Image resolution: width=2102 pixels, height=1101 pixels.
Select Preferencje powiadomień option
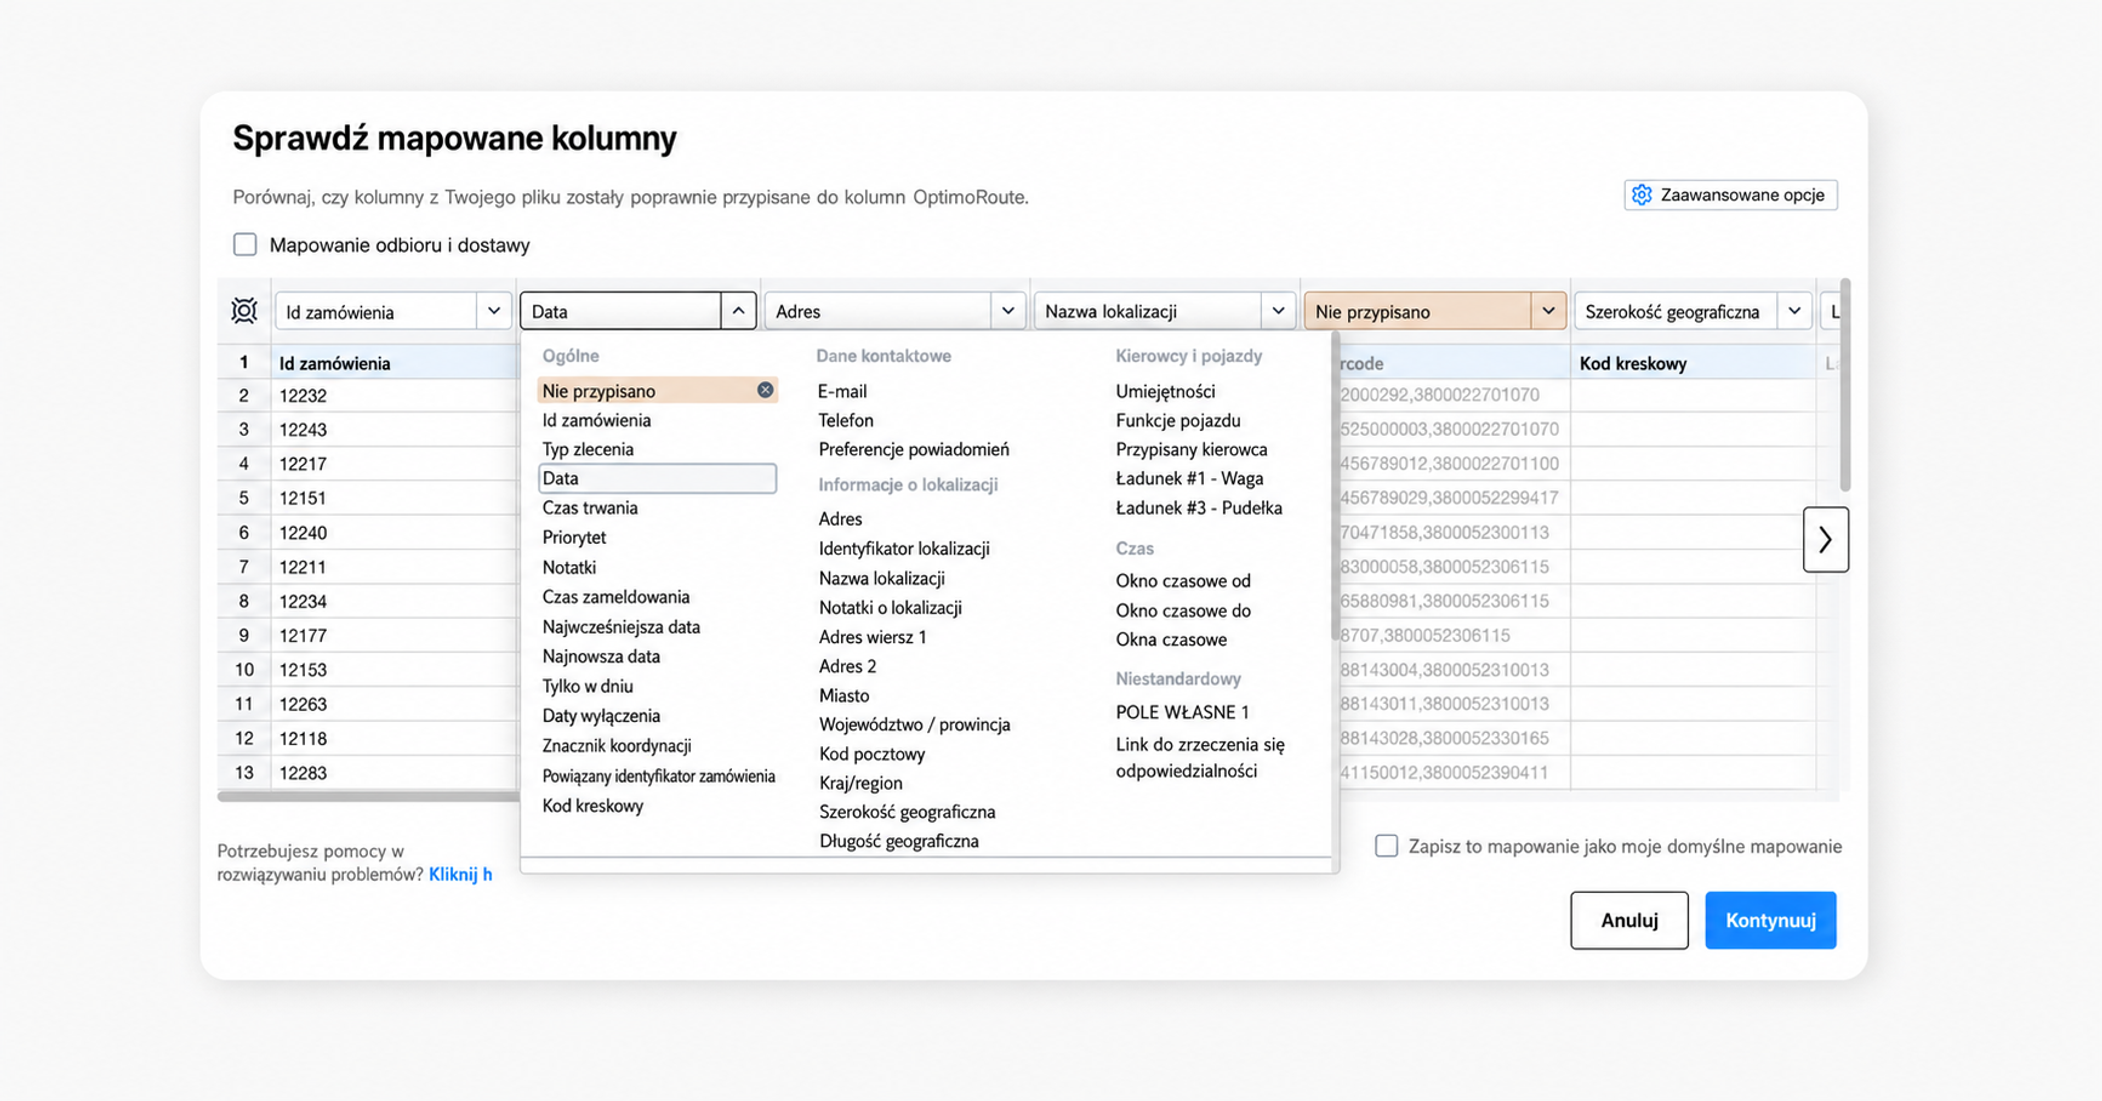coord(914,450)
